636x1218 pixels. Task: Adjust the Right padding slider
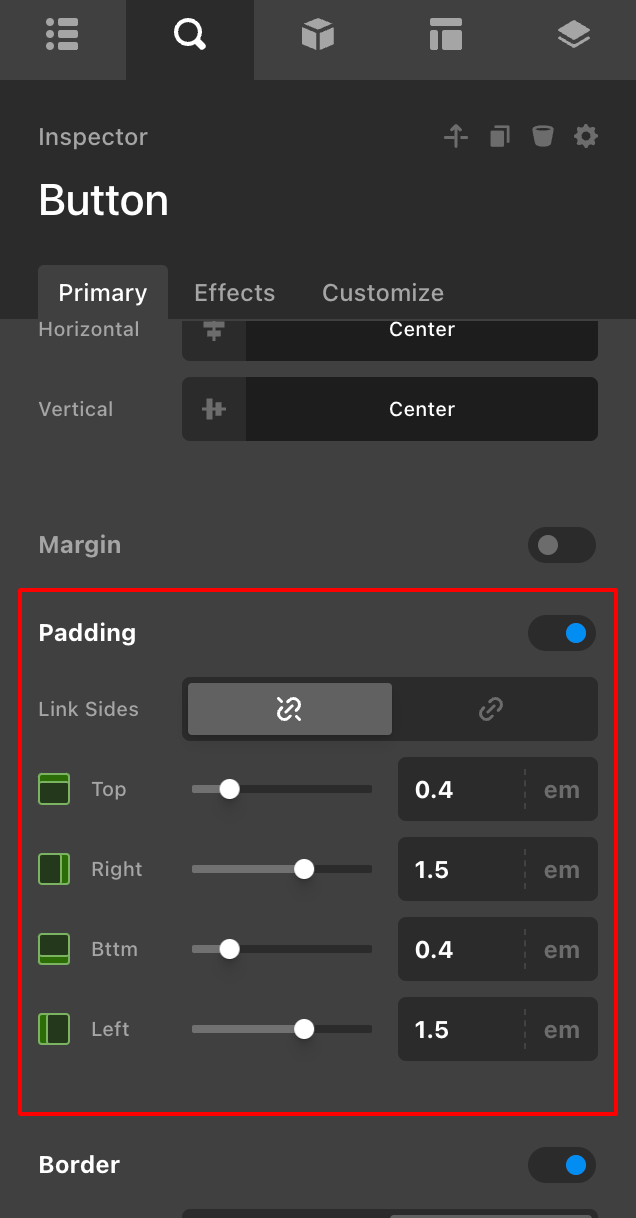click(303, 869)
